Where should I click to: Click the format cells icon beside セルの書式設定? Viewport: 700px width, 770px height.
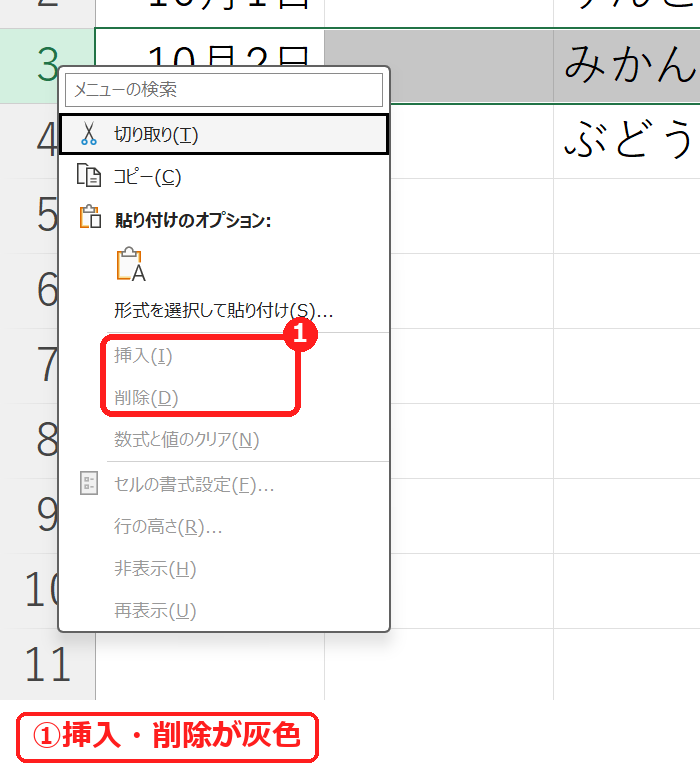89,484
